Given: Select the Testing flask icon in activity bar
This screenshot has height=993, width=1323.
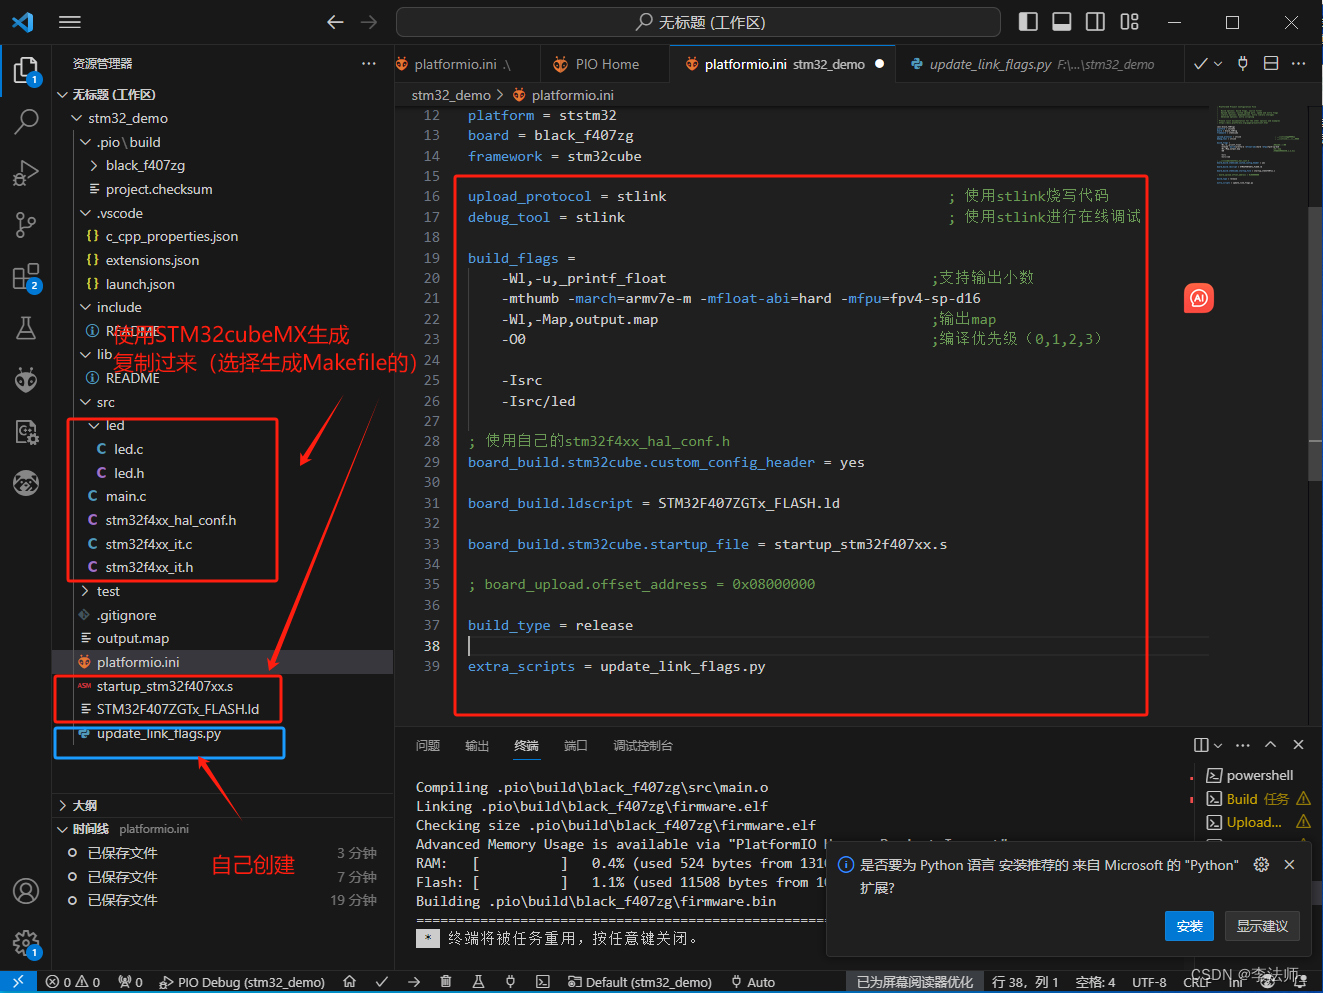Looking at the screenshot, I should click(25, 328).
